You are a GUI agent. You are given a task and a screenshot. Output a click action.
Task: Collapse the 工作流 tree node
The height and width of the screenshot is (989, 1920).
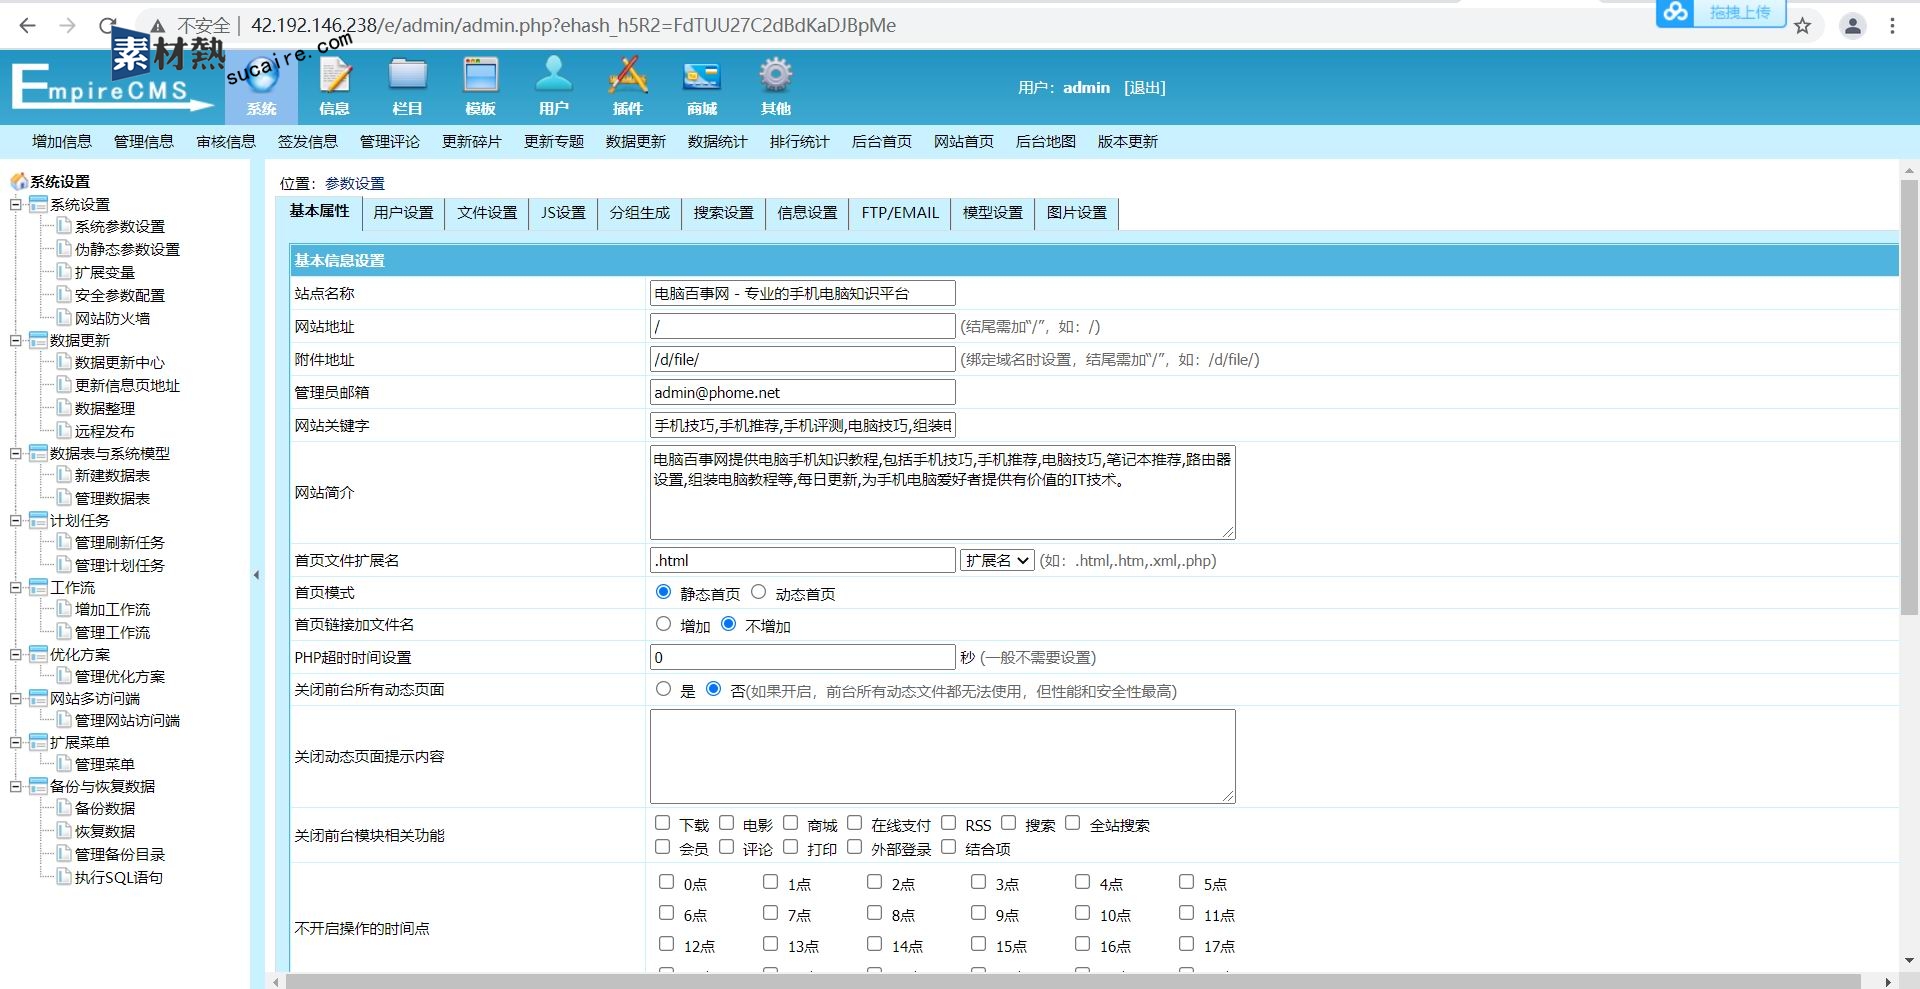pos(15,587)
